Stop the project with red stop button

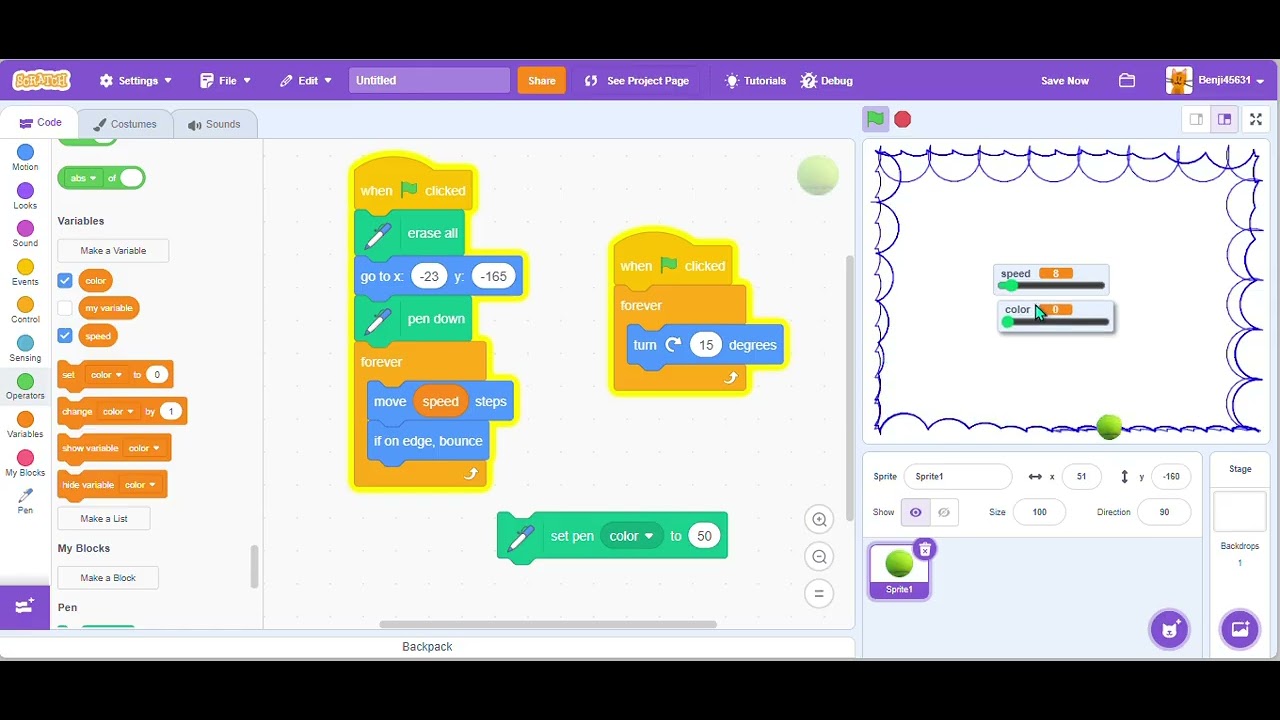(903, 119)
